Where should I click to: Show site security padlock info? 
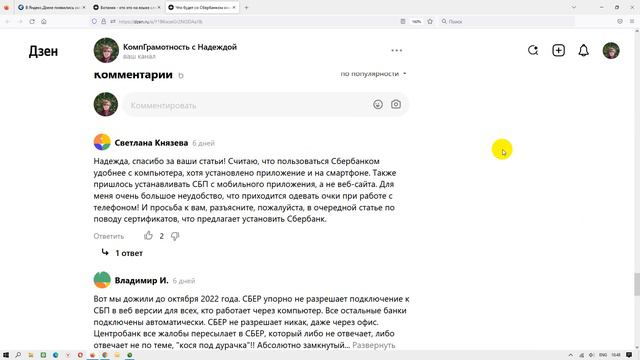[x=104, y=21]
